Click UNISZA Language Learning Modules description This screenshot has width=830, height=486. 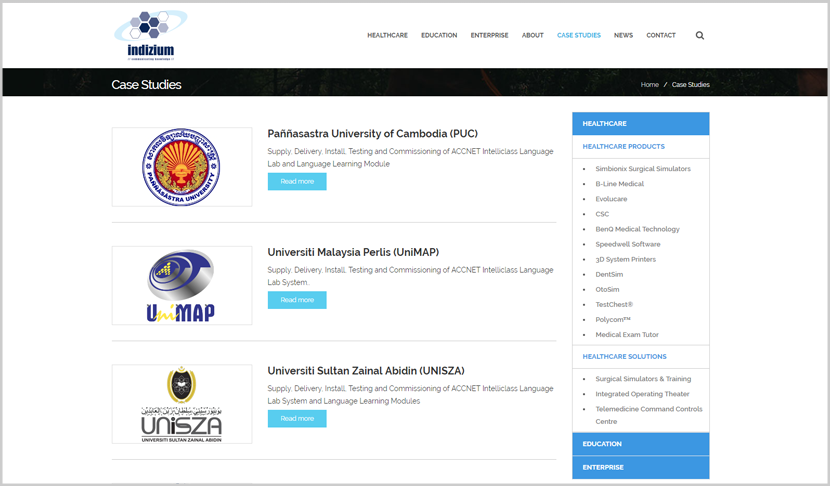pyautogui.click(x=410, y=395)
